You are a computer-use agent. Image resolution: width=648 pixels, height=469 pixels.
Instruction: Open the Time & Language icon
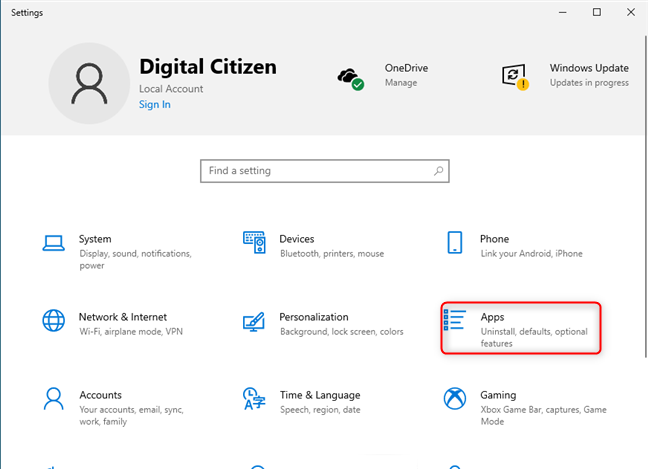254,398
